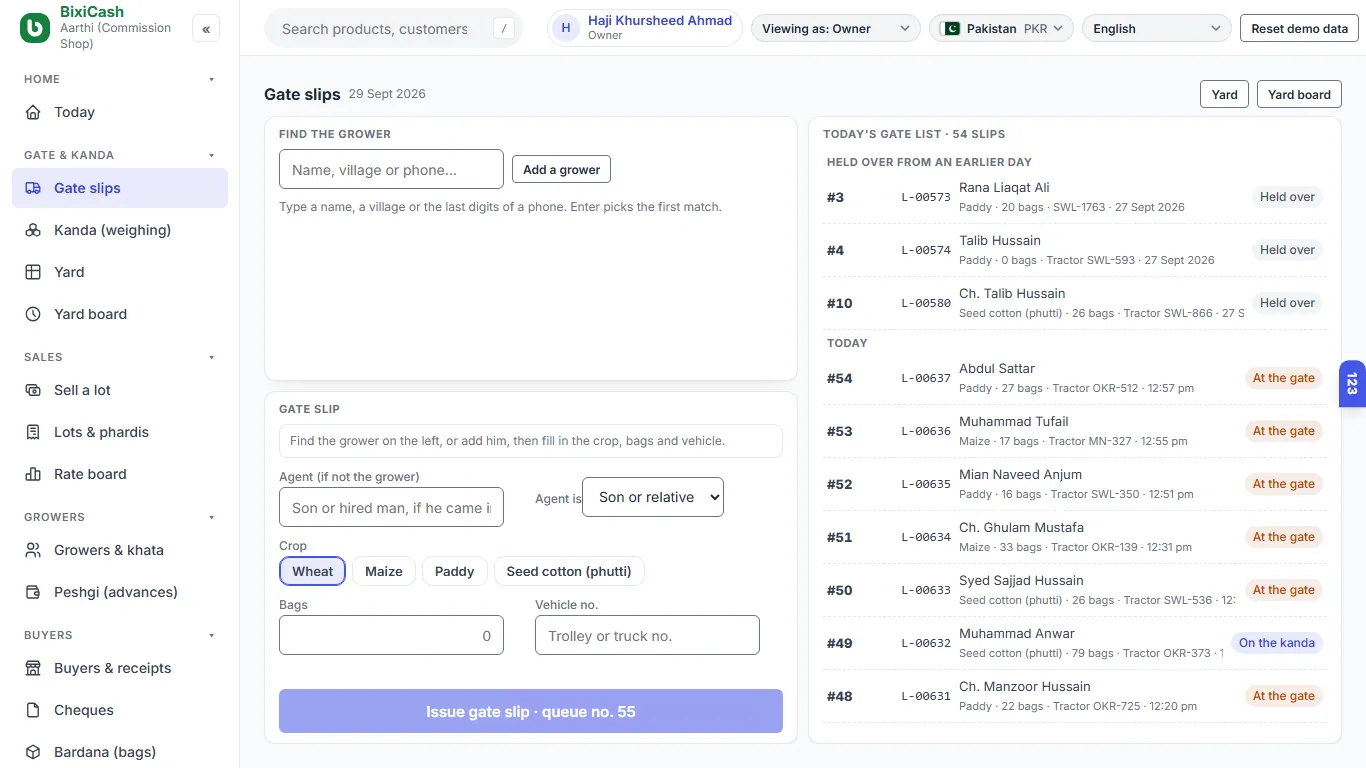This screenshot has width=1366, height=768.
Task: Click the Reset demo data button
Action: click(x=1299, y=28)
